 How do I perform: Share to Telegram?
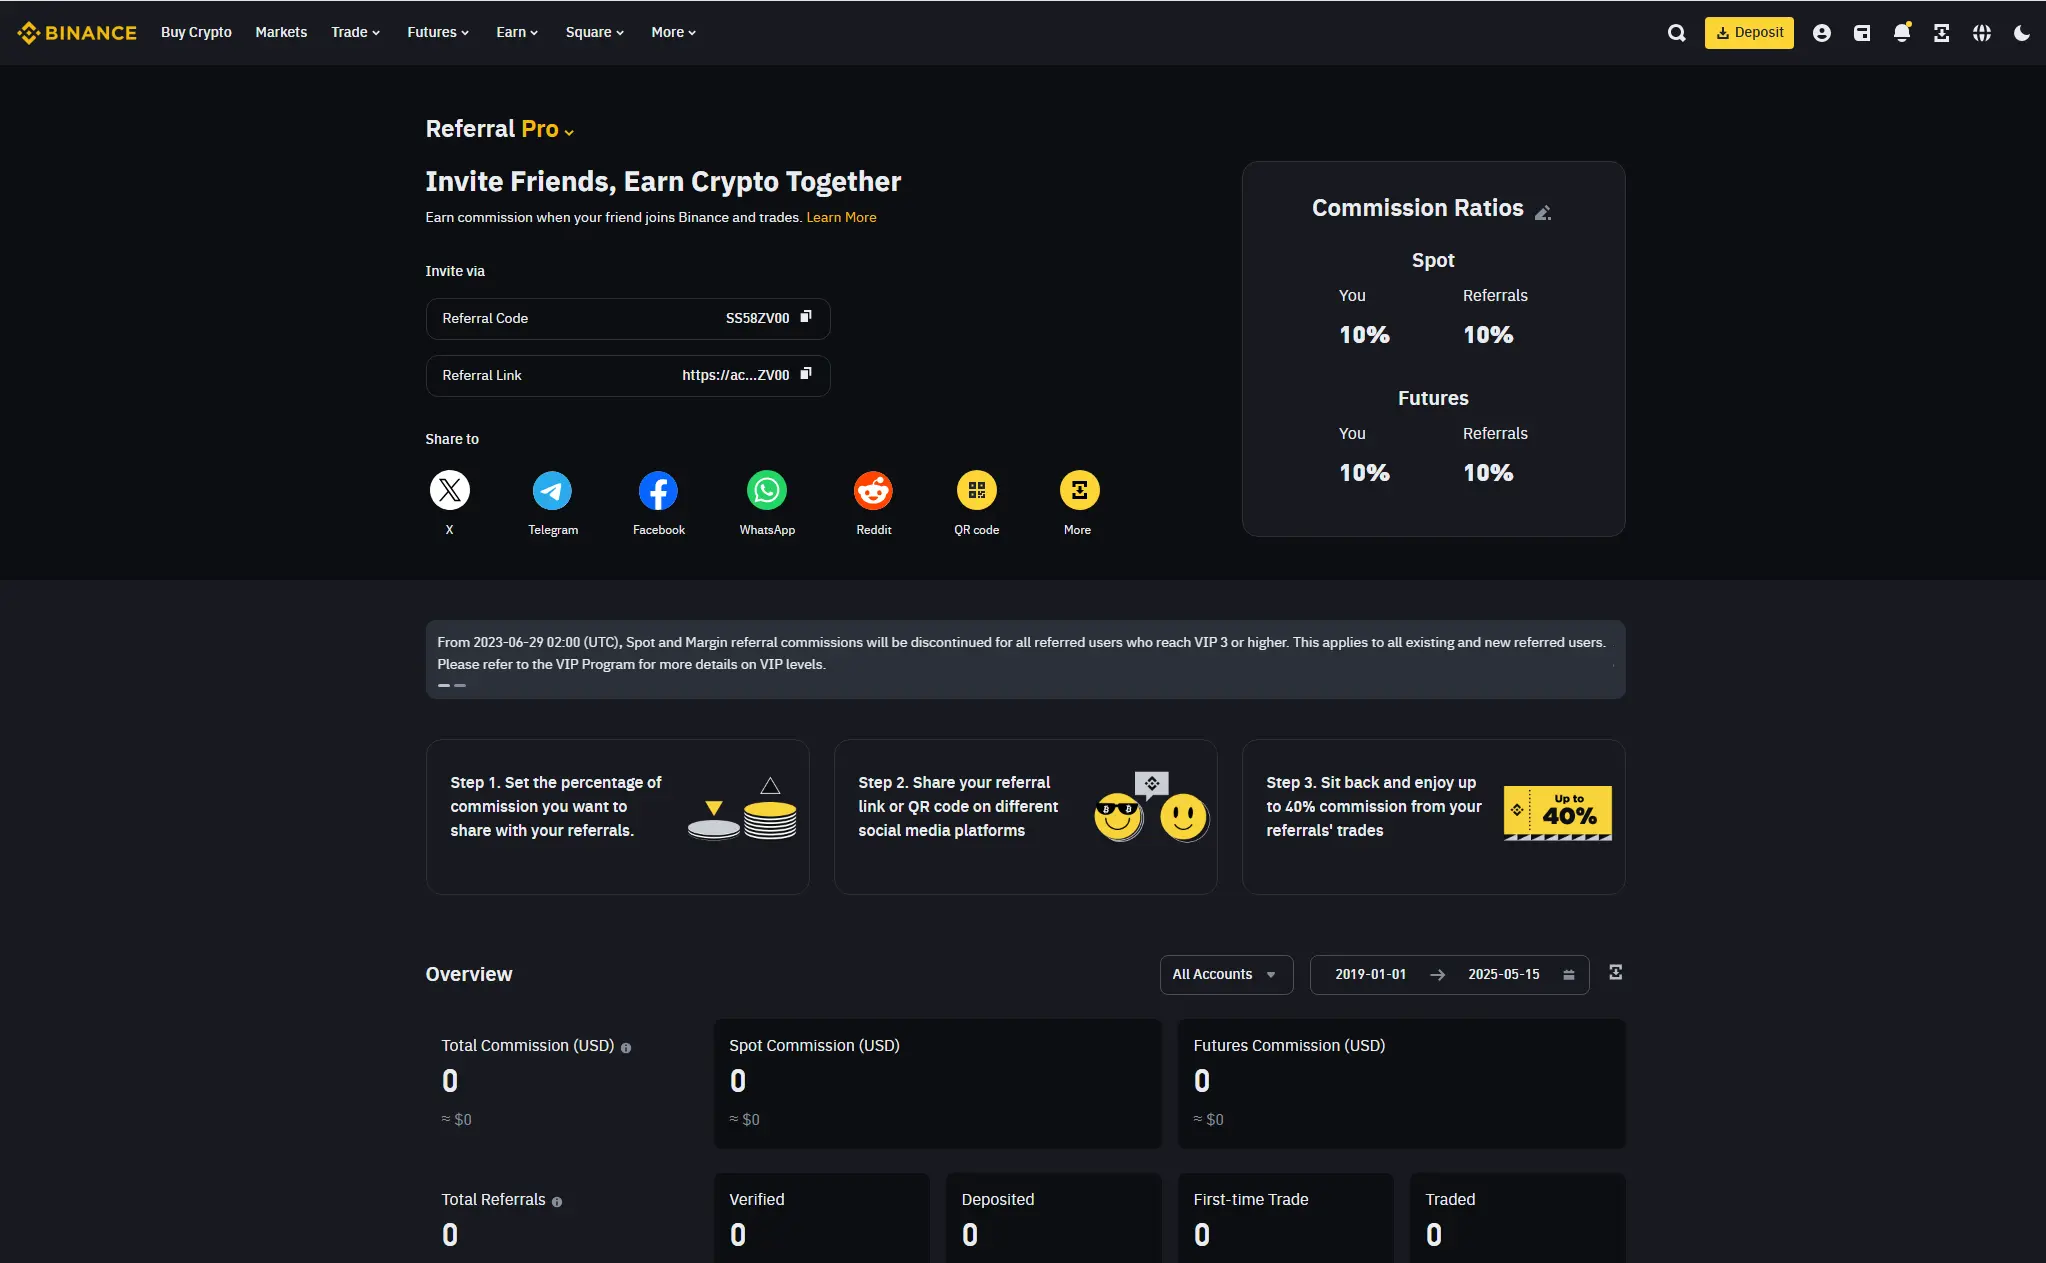[x=552, y=491]
